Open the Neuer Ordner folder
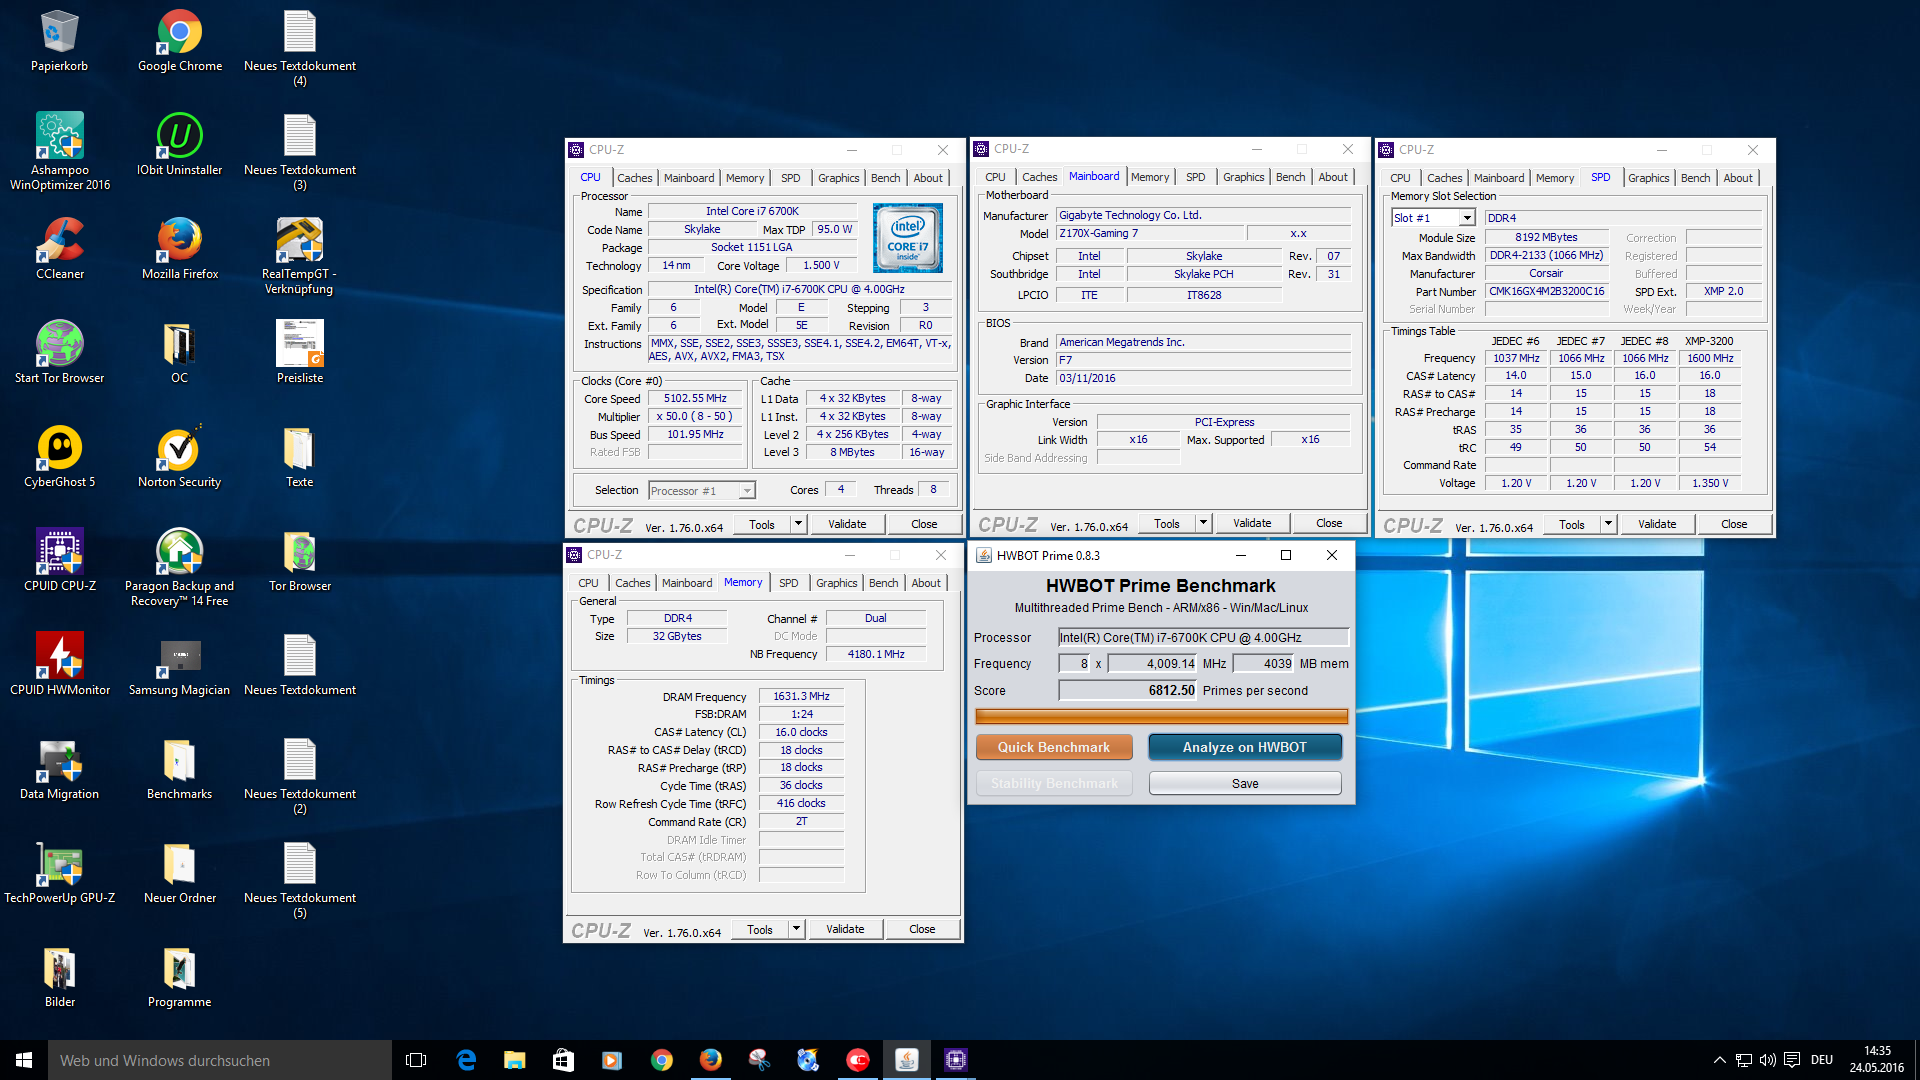The width and height of the screenshot is (1920, 1080). (179, 874)
